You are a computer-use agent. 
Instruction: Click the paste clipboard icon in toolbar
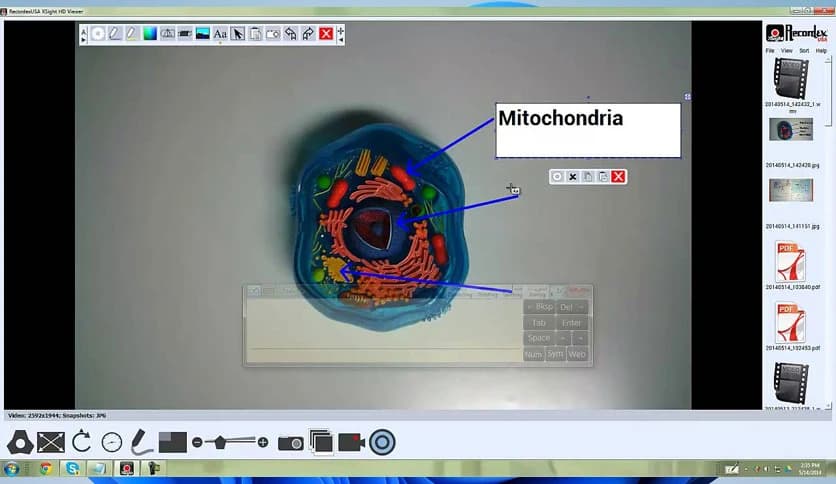click(x=255, y=34)
